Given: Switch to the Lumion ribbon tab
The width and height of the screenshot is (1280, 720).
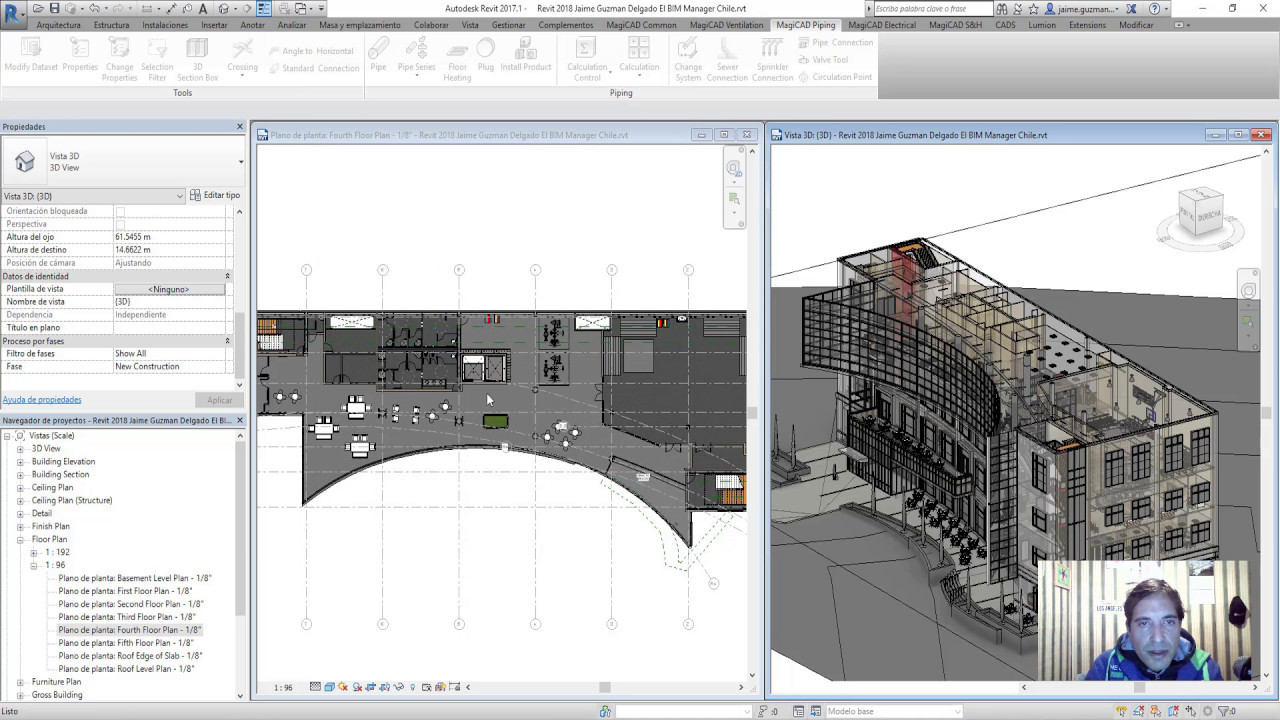Looking at the screenshot, I should coord(1041,25).
